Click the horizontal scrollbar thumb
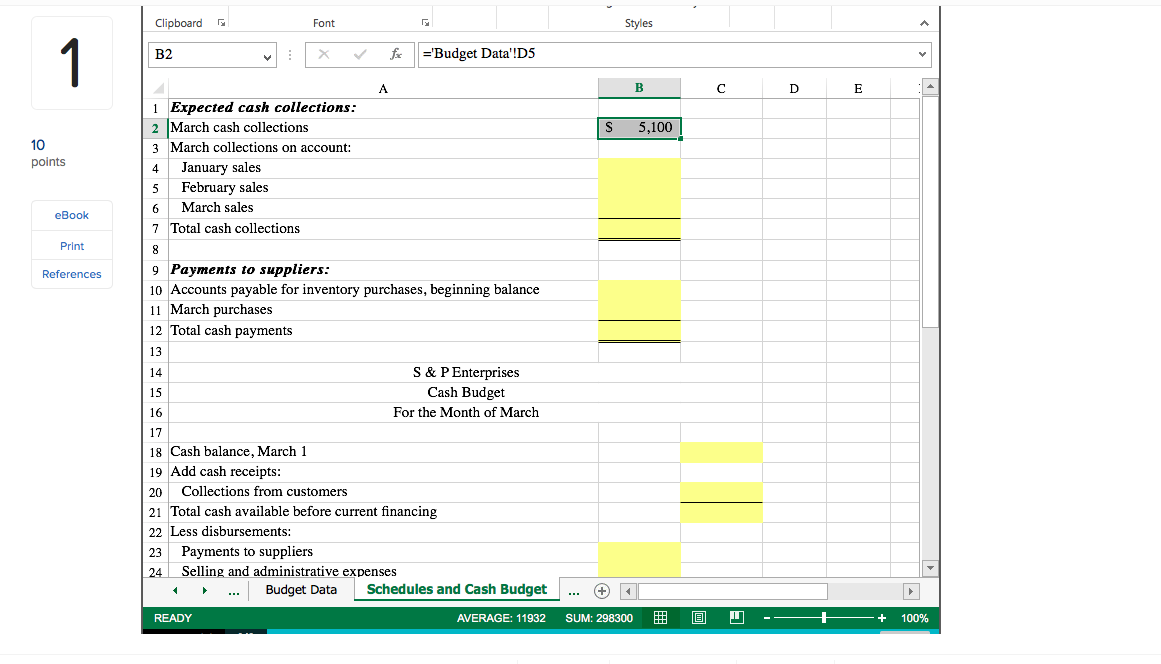Screen dimensions: 1161x664 click(733, 591)
